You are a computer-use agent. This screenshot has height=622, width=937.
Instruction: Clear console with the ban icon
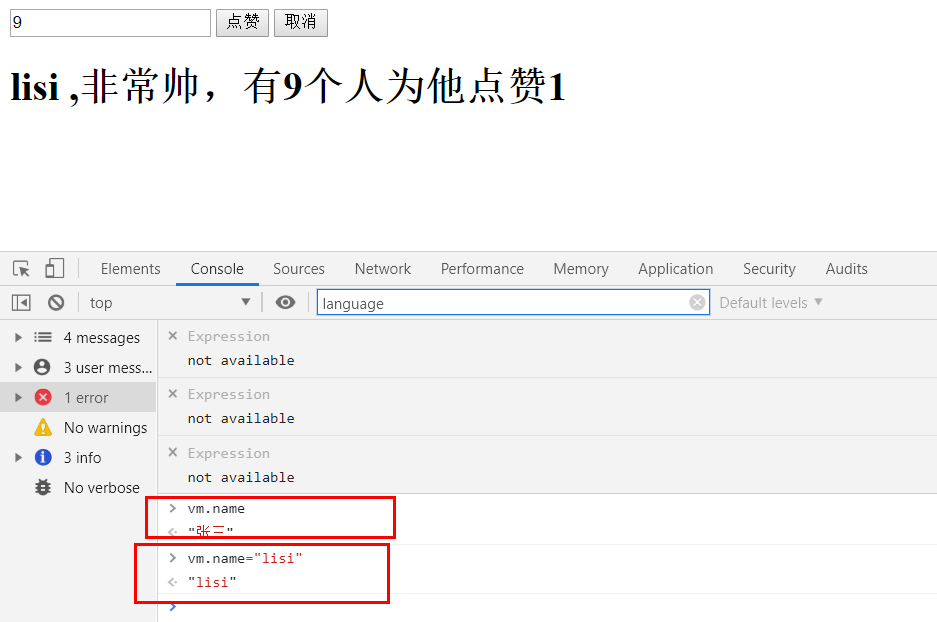point(56,303)
